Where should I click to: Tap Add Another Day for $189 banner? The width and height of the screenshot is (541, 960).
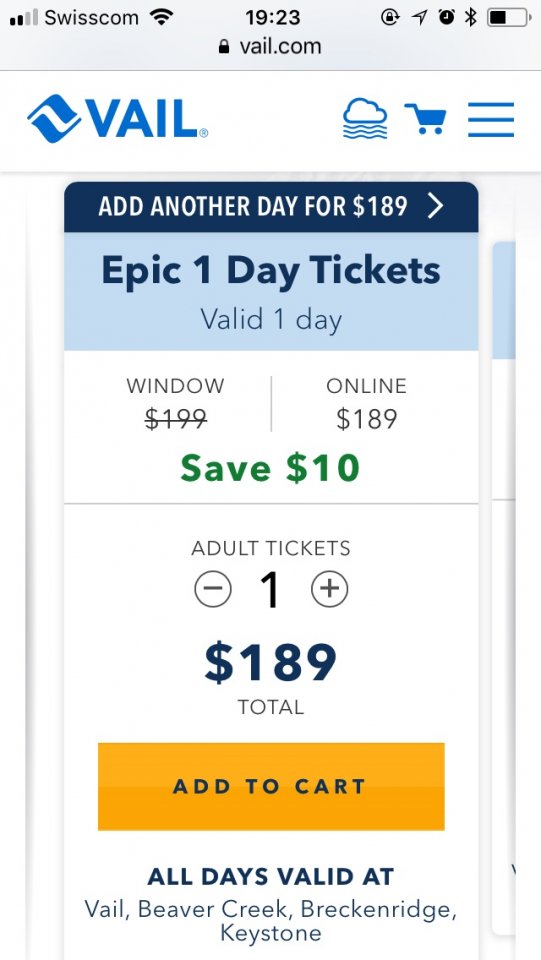pyautogui.click(x=271, y=207)
